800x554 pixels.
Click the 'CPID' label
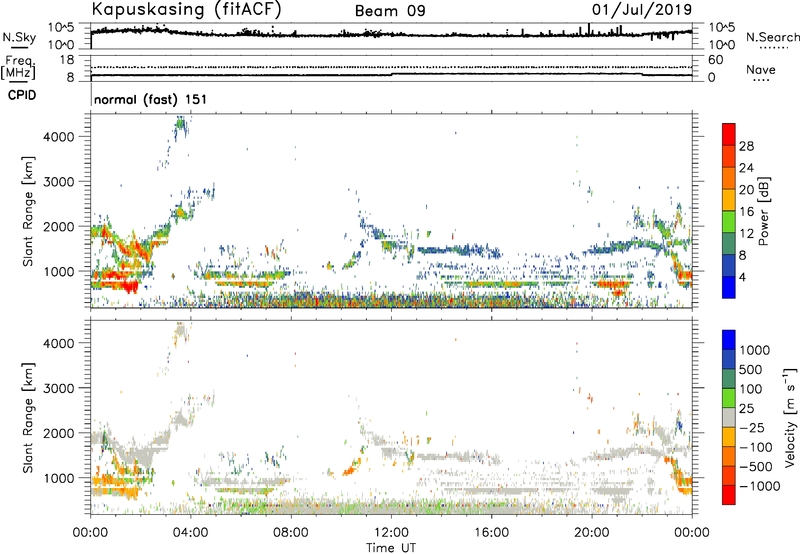click(x=22, y=95)
